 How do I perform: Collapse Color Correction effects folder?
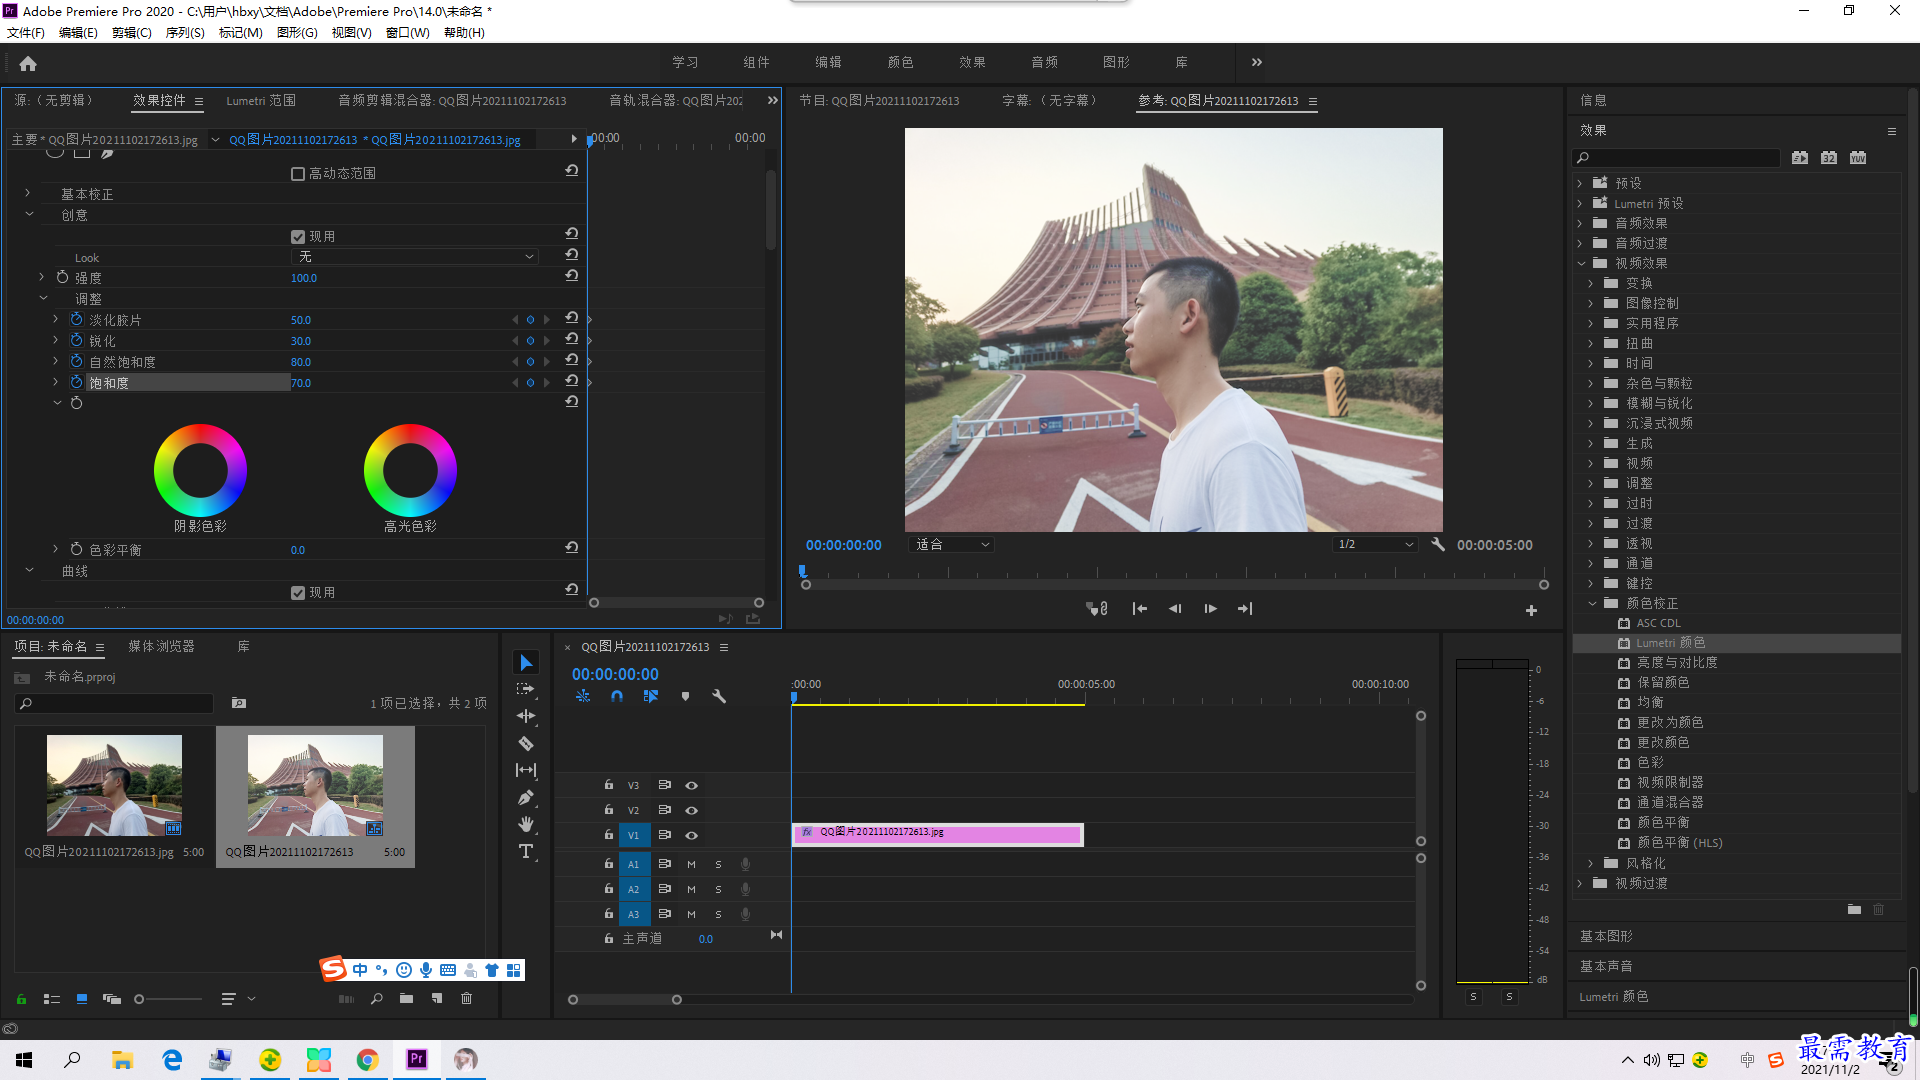pyautogui.click(x=1592, y=604)
